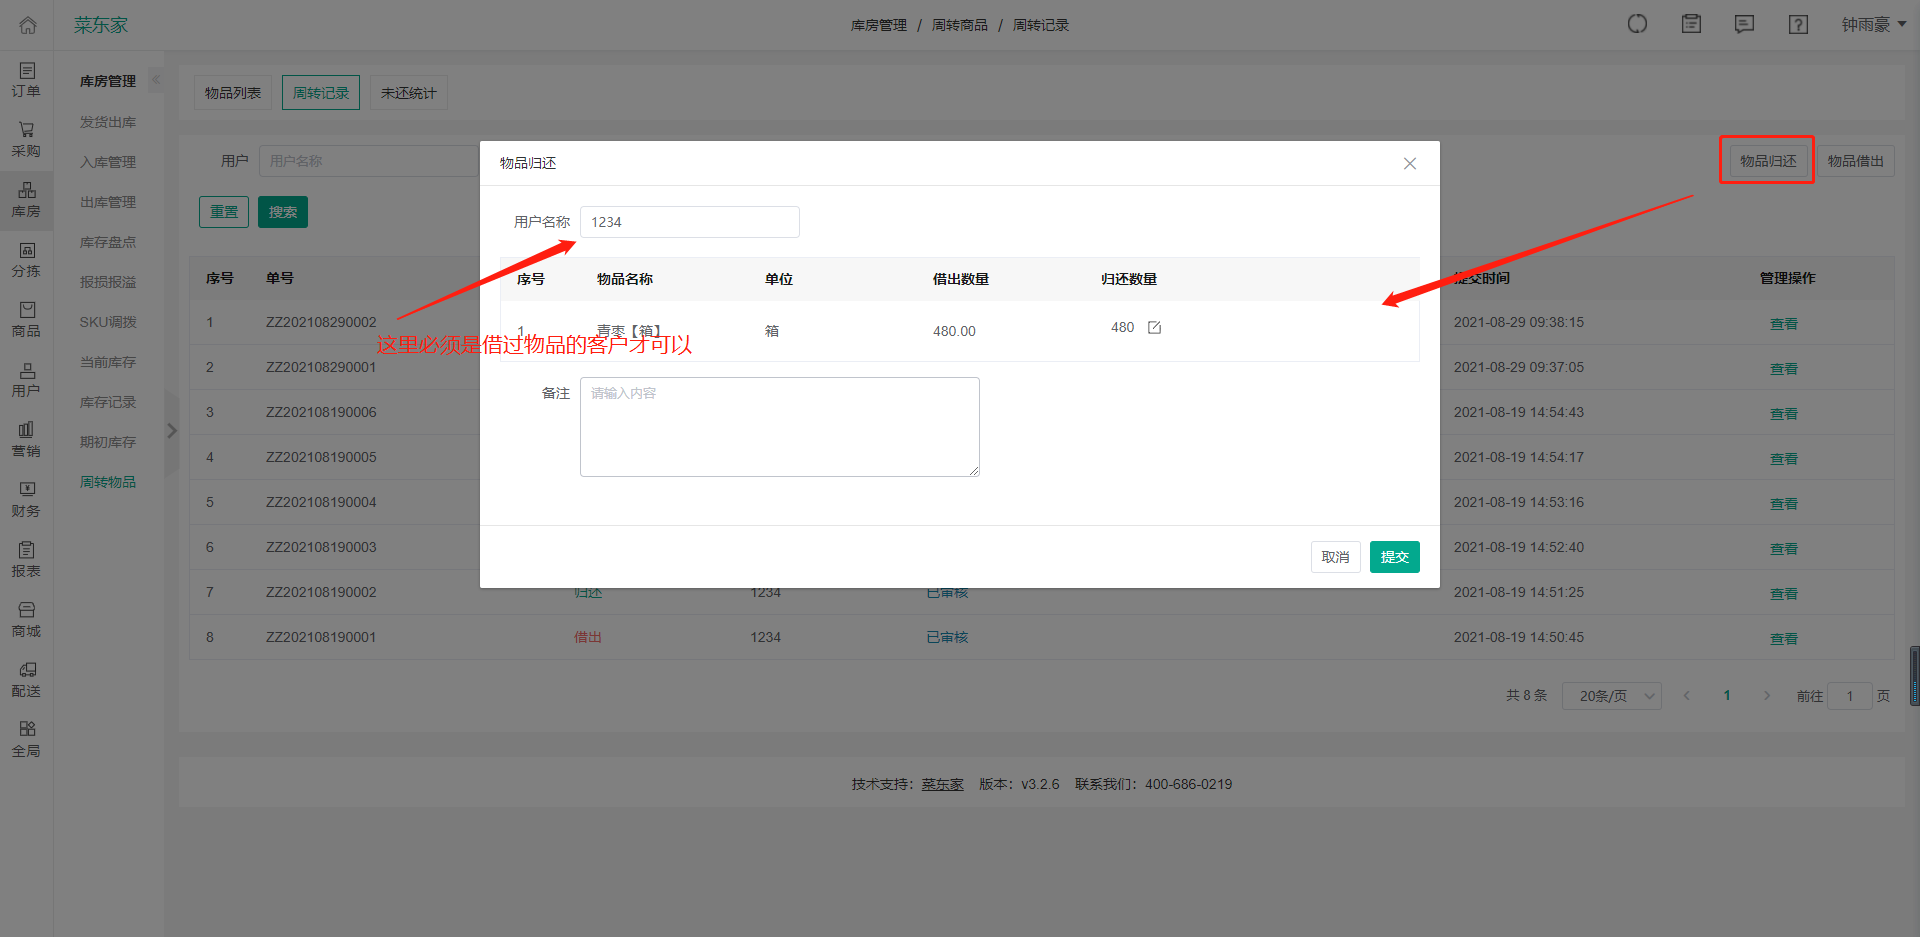Viewport: 1920px width, 937px height.
Task: Open the messages chat icon in header
Action: coord(1744,25)
